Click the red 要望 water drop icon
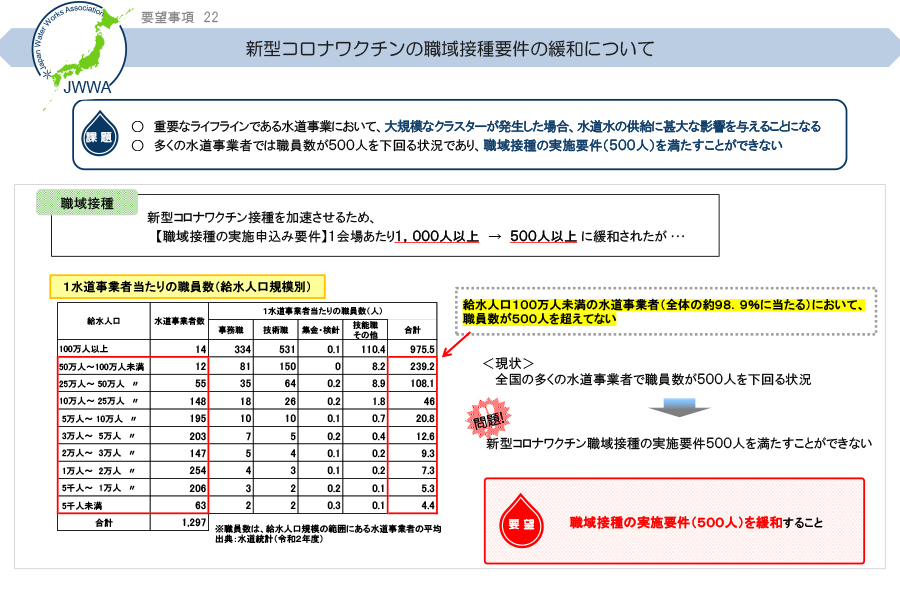The width and height of the screenshot is (900, 601). tap(521, 521)
